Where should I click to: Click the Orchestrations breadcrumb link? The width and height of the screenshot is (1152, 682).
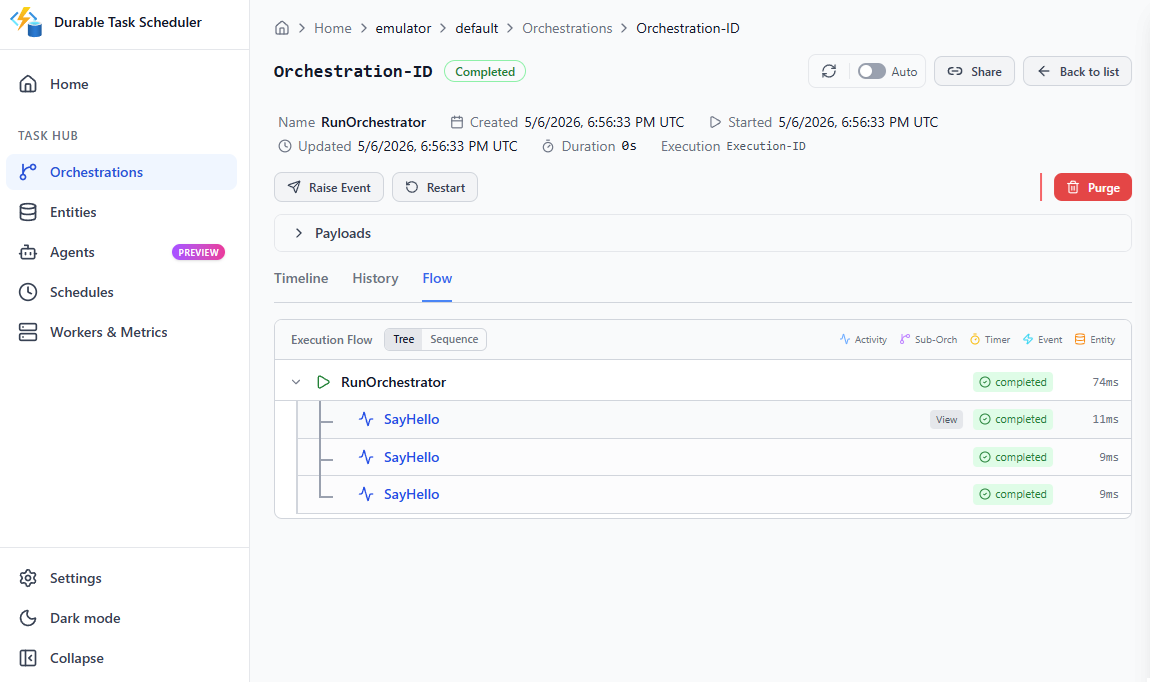(567, 28)
